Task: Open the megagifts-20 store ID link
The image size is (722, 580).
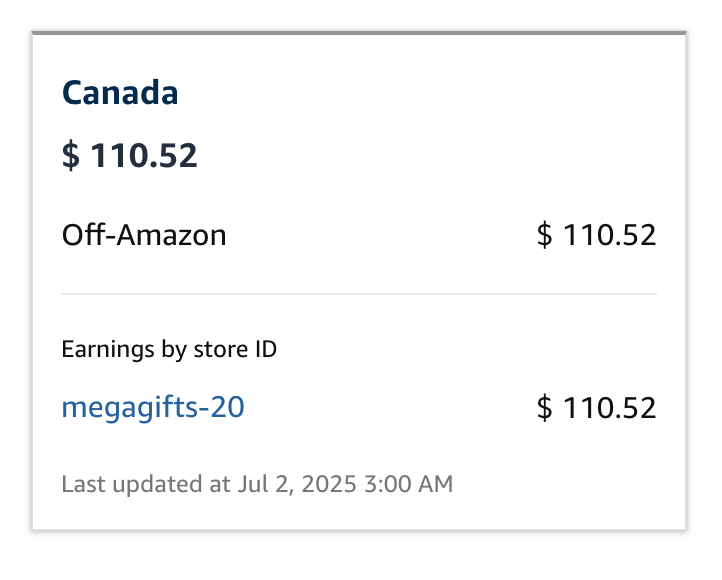Action: coord(153,407)
